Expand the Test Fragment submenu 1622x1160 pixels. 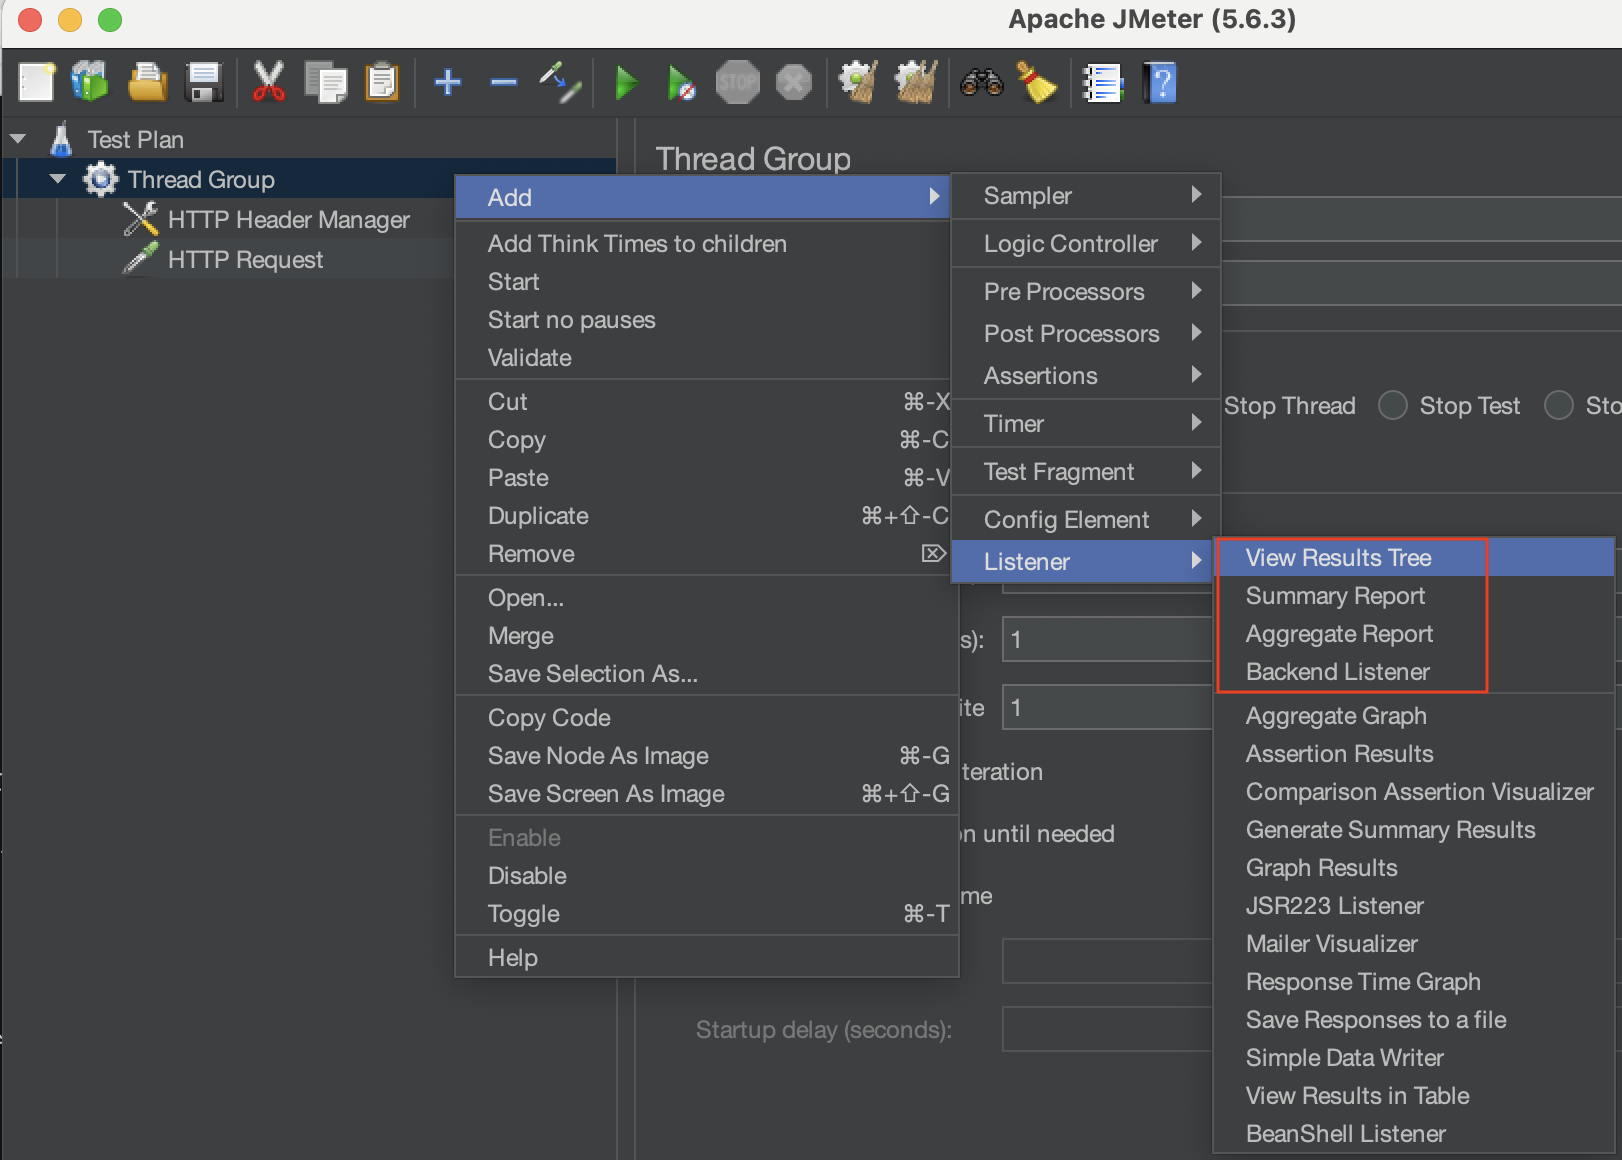pyautogui.click(x=1086, y=472)
